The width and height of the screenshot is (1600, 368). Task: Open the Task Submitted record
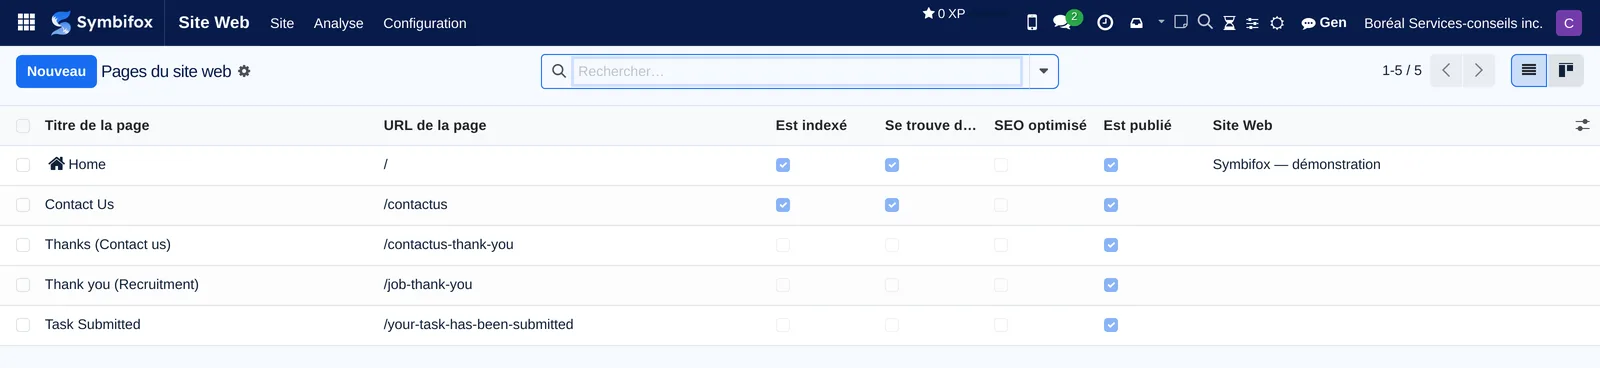pyautogui.click(x=93, y=324)
